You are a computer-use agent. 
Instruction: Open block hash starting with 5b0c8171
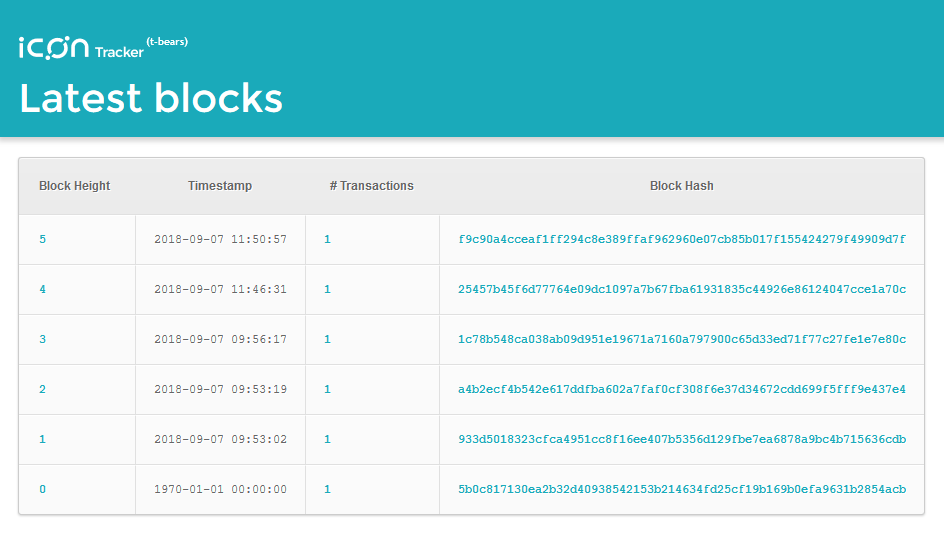click(x=682, y=489)
